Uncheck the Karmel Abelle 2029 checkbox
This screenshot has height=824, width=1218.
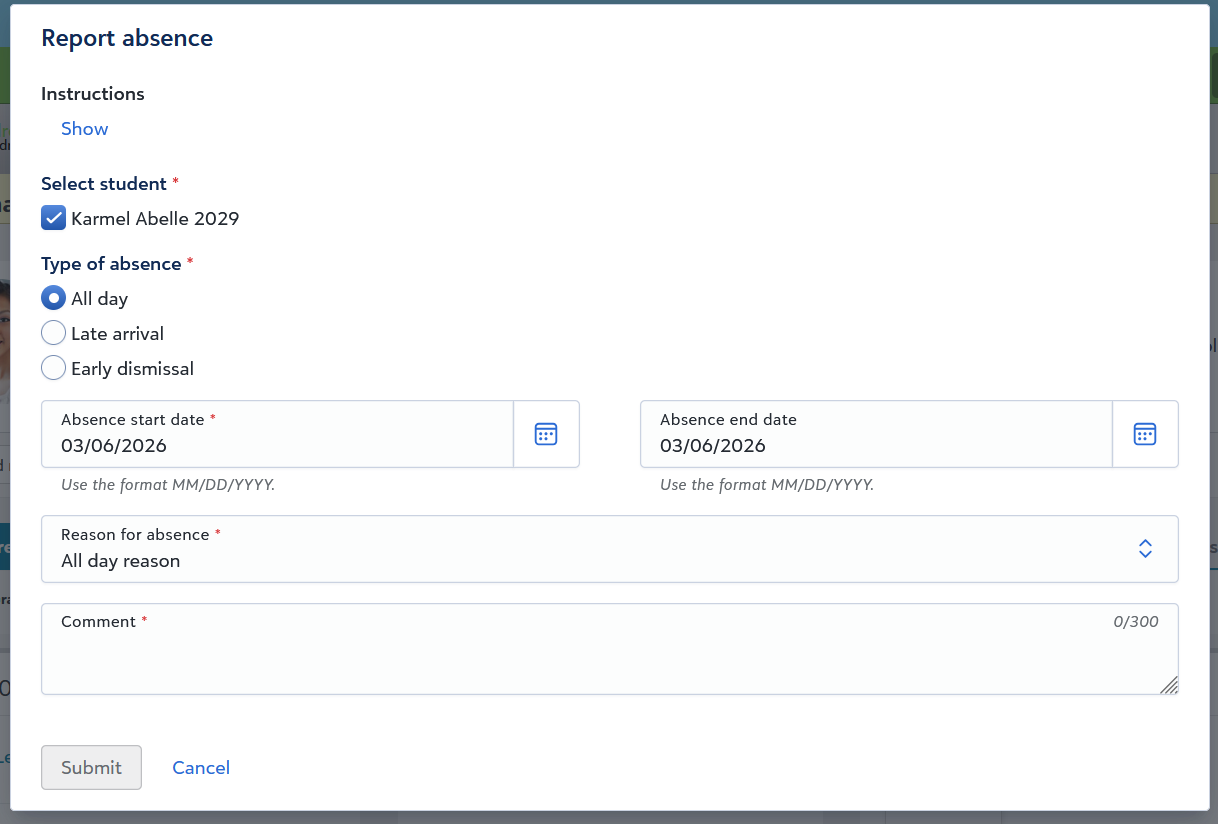pyautogui.click(x=53, y=217)
